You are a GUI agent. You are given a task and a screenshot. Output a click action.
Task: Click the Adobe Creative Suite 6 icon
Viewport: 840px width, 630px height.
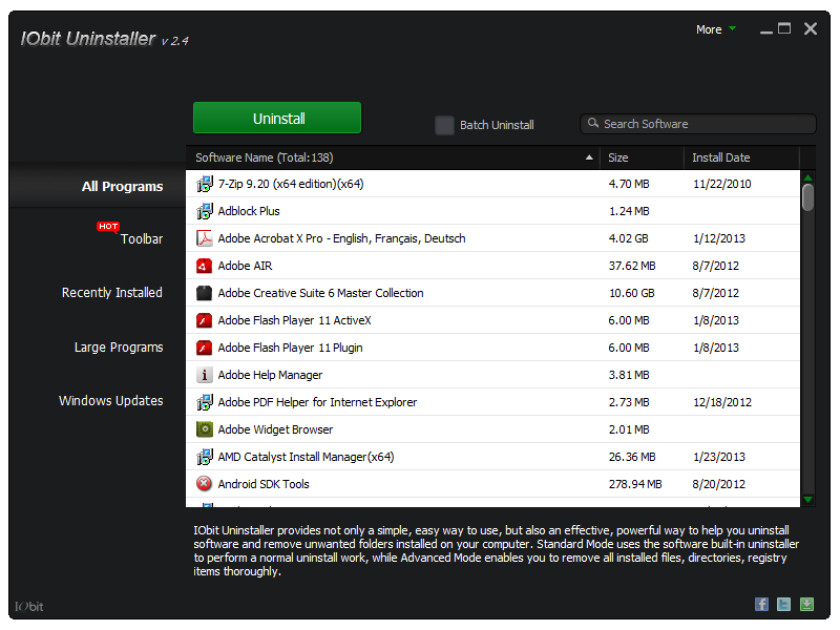coord(204,293)
